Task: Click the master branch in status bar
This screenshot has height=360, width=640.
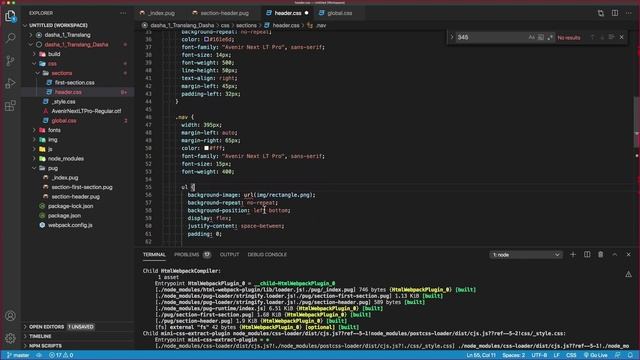Action: tap(18, 355)
